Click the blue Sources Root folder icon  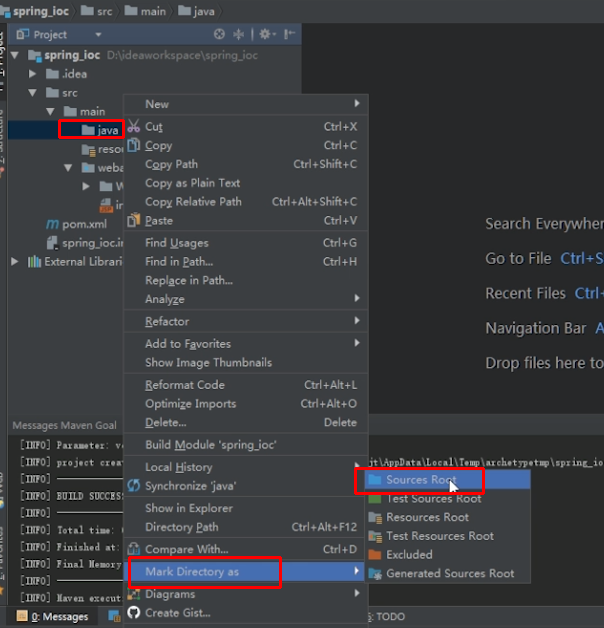point(375,479)
